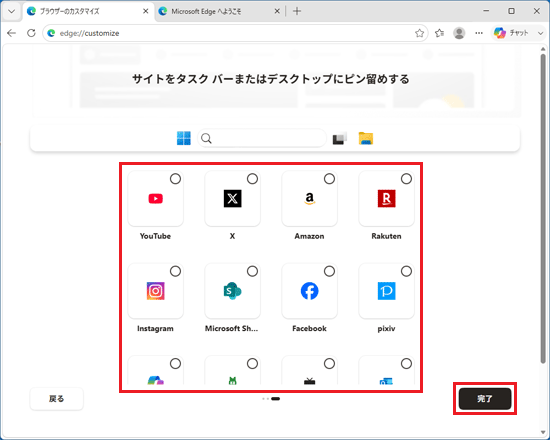Close the ブラウザーのカスタマイズ tab
Screen dimensions: 550x440
146,11
